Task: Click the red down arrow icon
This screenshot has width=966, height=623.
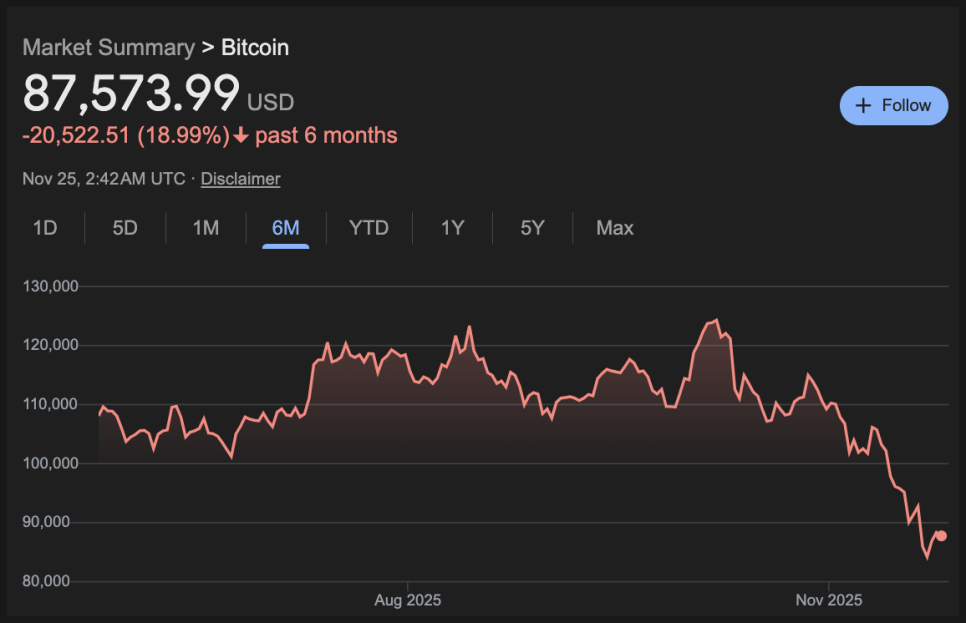Action: 241,136
